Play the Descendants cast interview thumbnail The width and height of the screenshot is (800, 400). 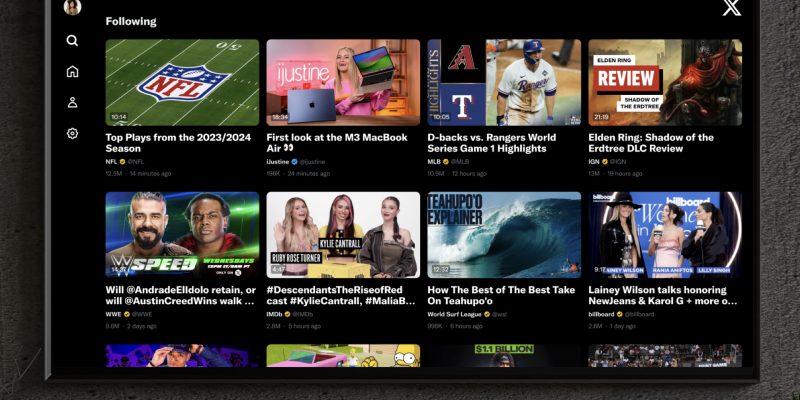pyautogui.click(x=343, y=235)
